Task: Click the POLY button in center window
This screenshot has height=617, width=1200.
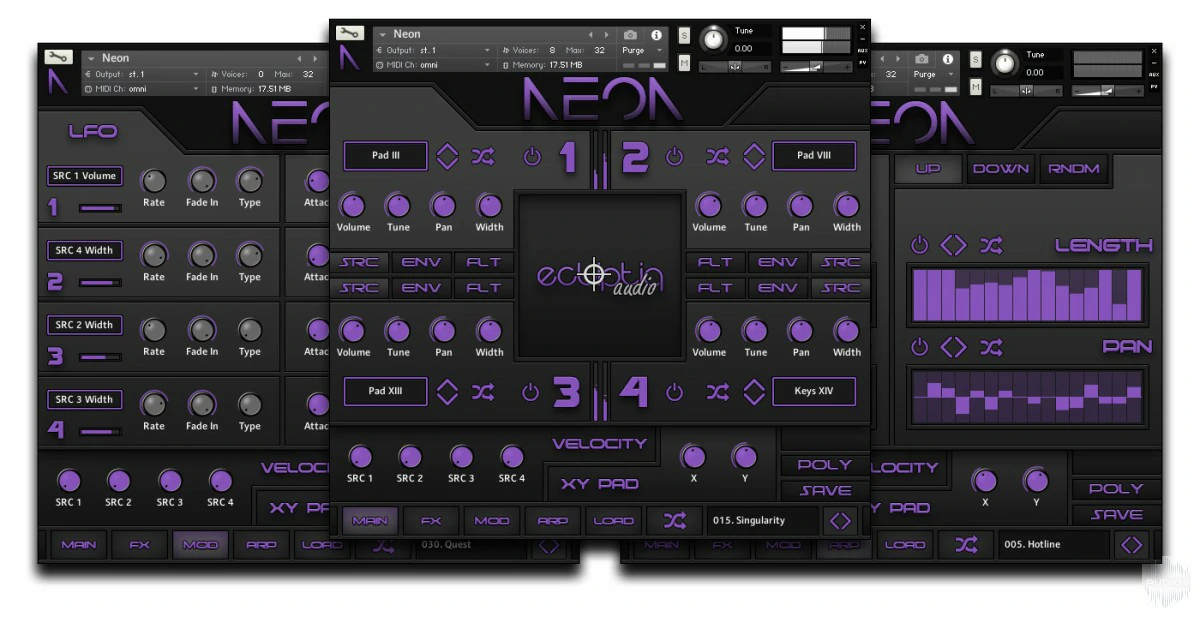Action: click(825, 465)
